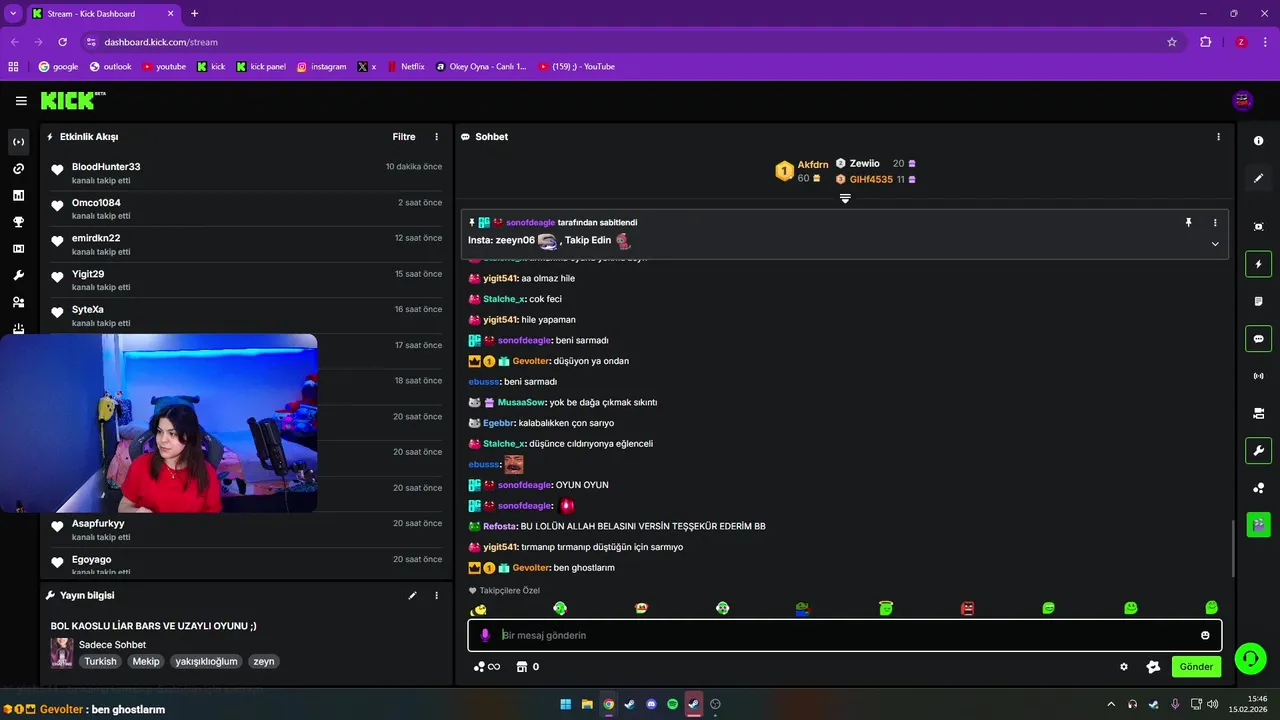Click Refosta username in chat
This screenshot has width=1280, height=720.
pos(499,526)
